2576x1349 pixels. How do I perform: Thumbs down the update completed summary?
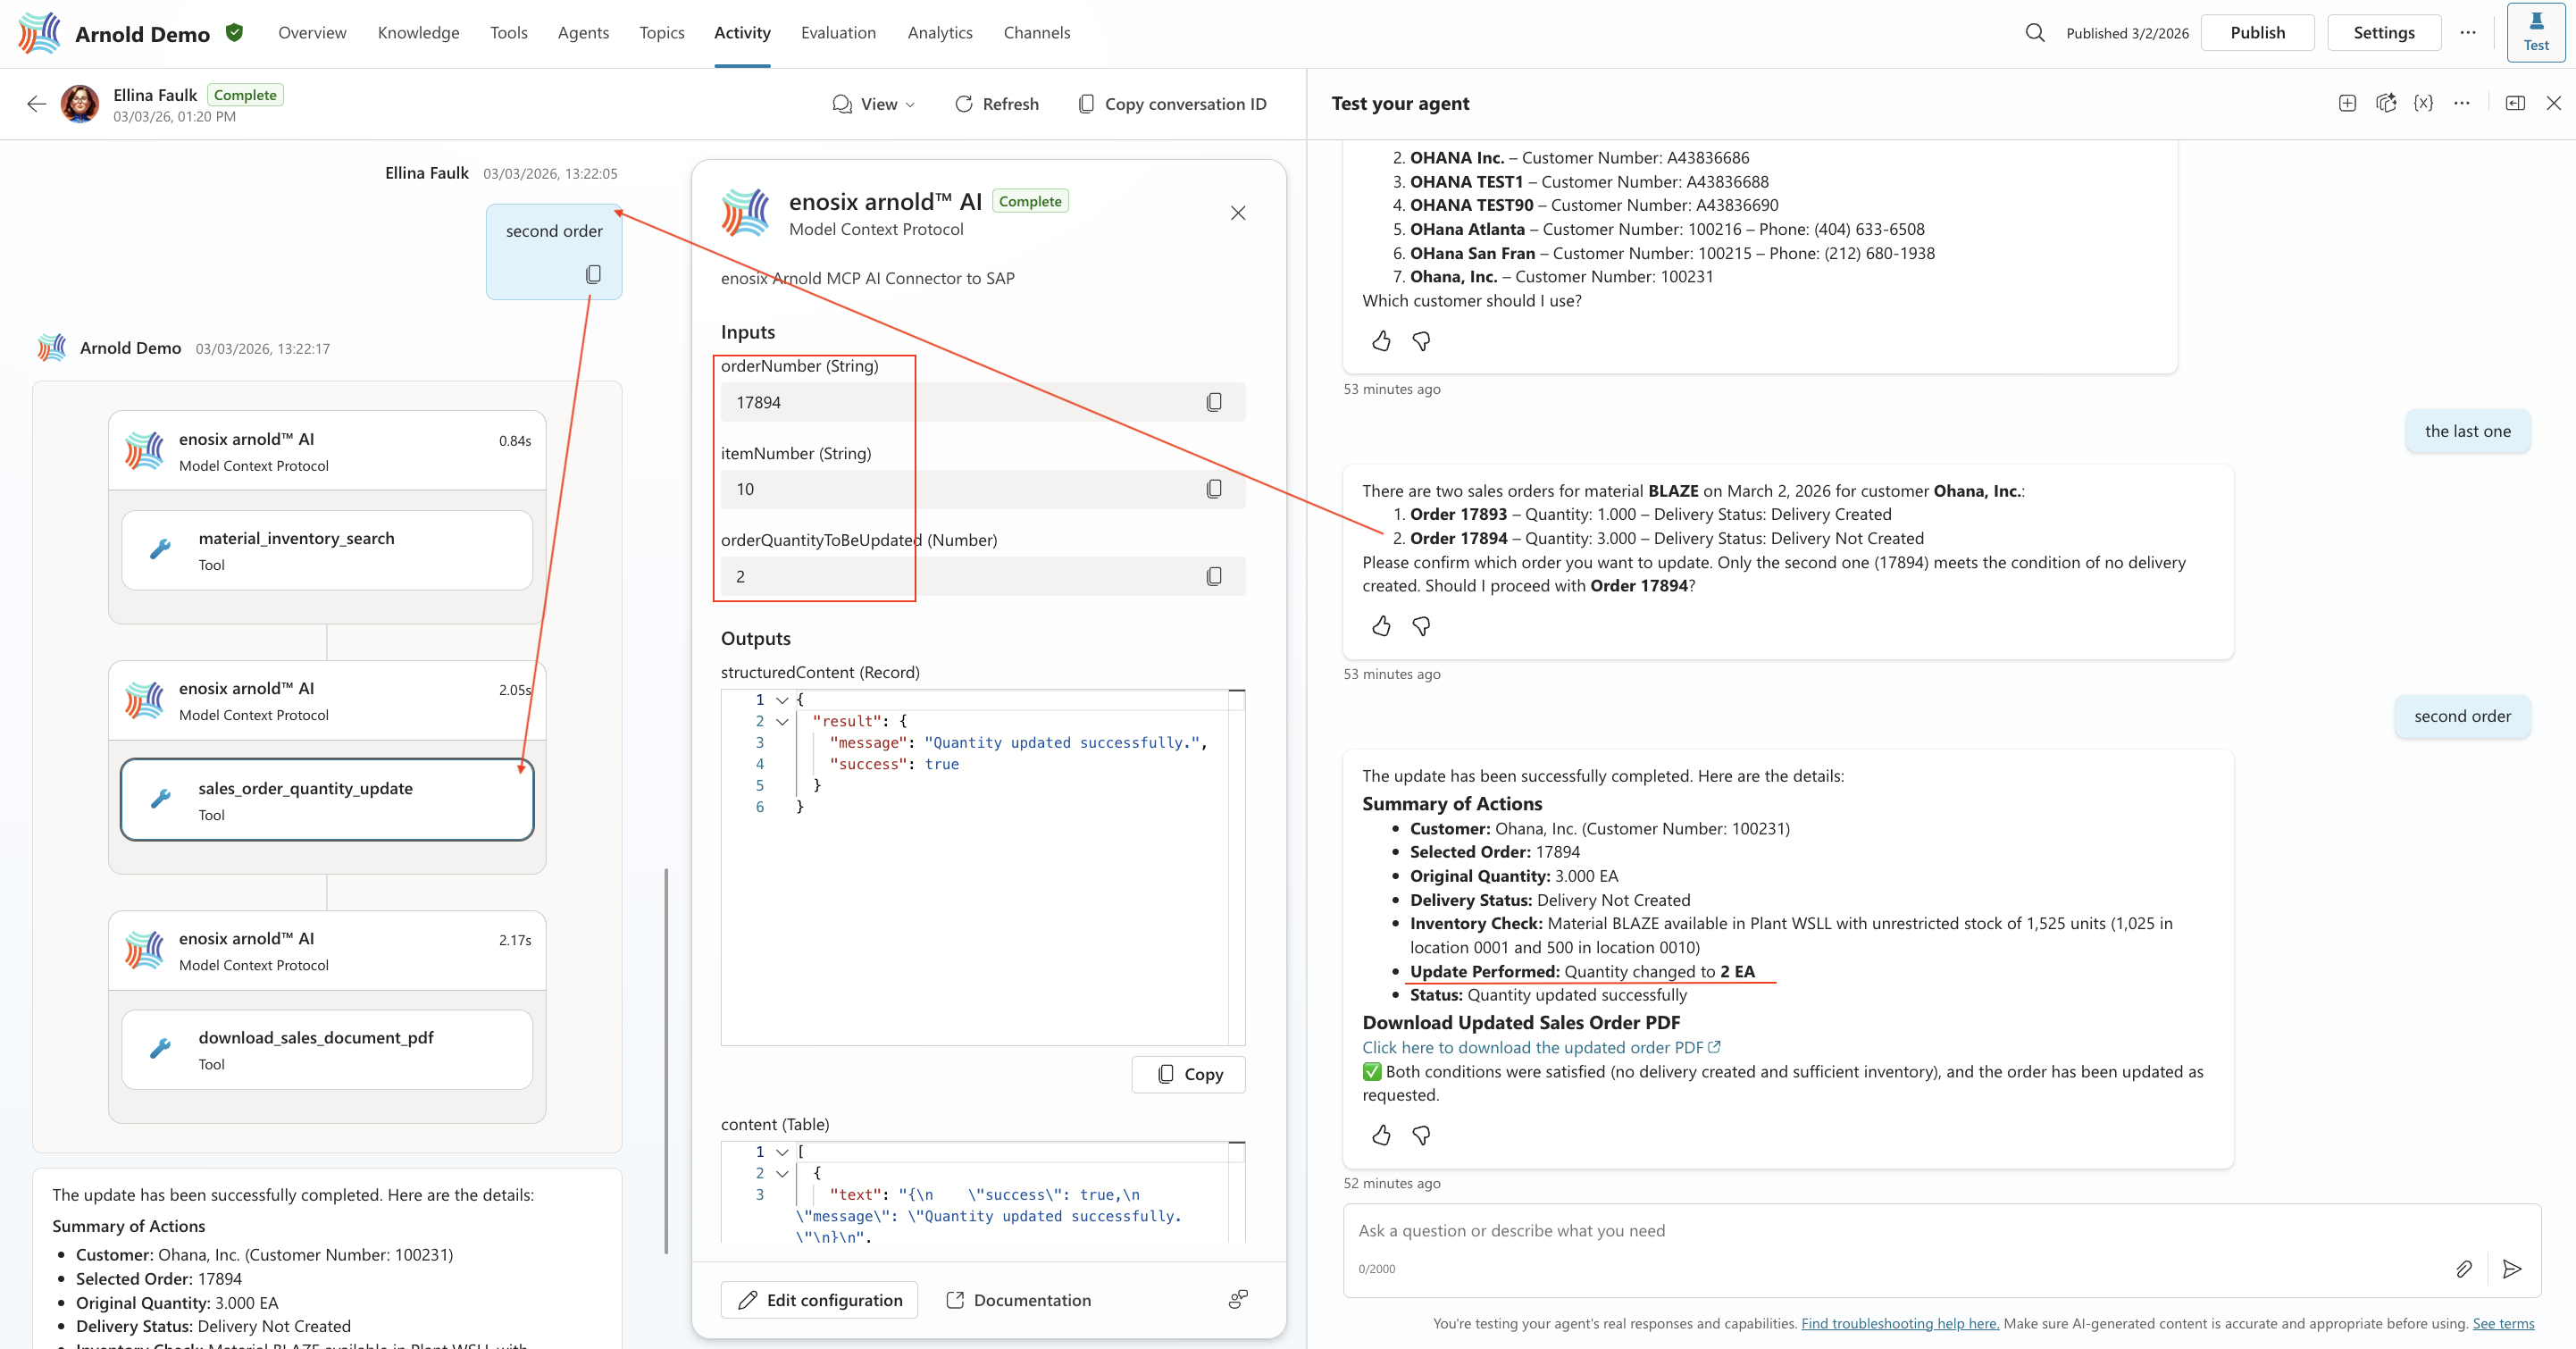click(x=1421, y=1135)
